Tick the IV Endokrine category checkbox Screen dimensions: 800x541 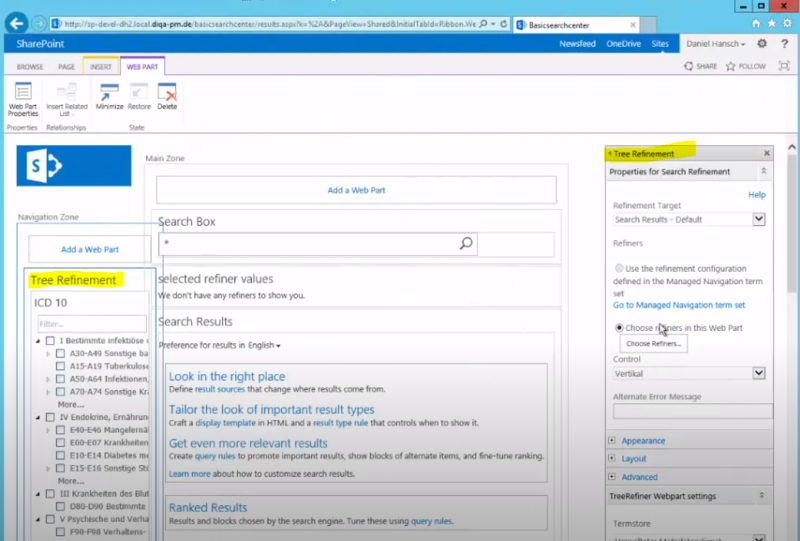click(50, 417)
